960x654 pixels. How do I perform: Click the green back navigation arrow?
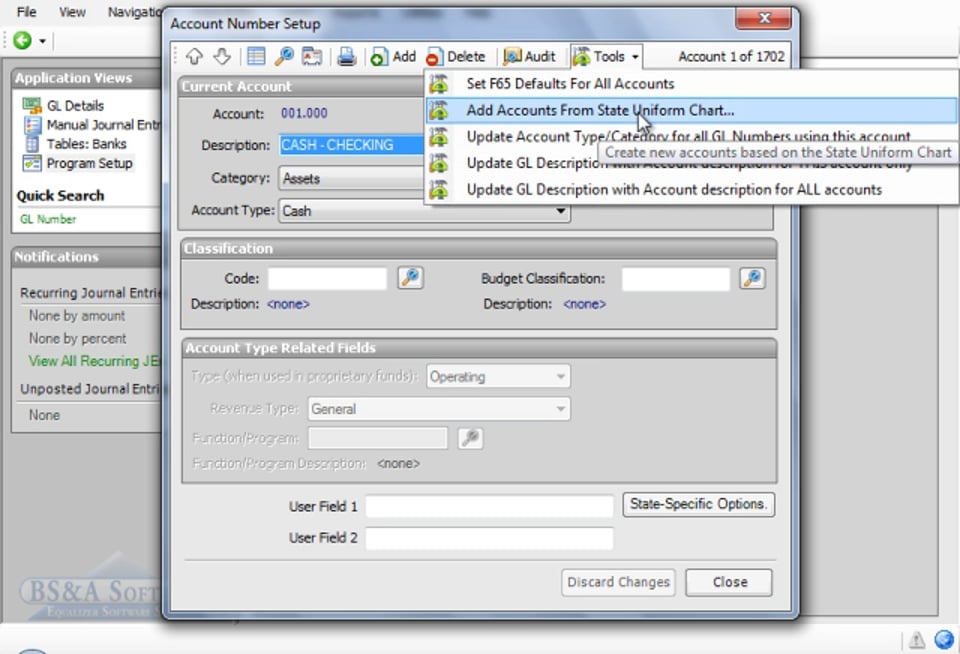point(23,40)
